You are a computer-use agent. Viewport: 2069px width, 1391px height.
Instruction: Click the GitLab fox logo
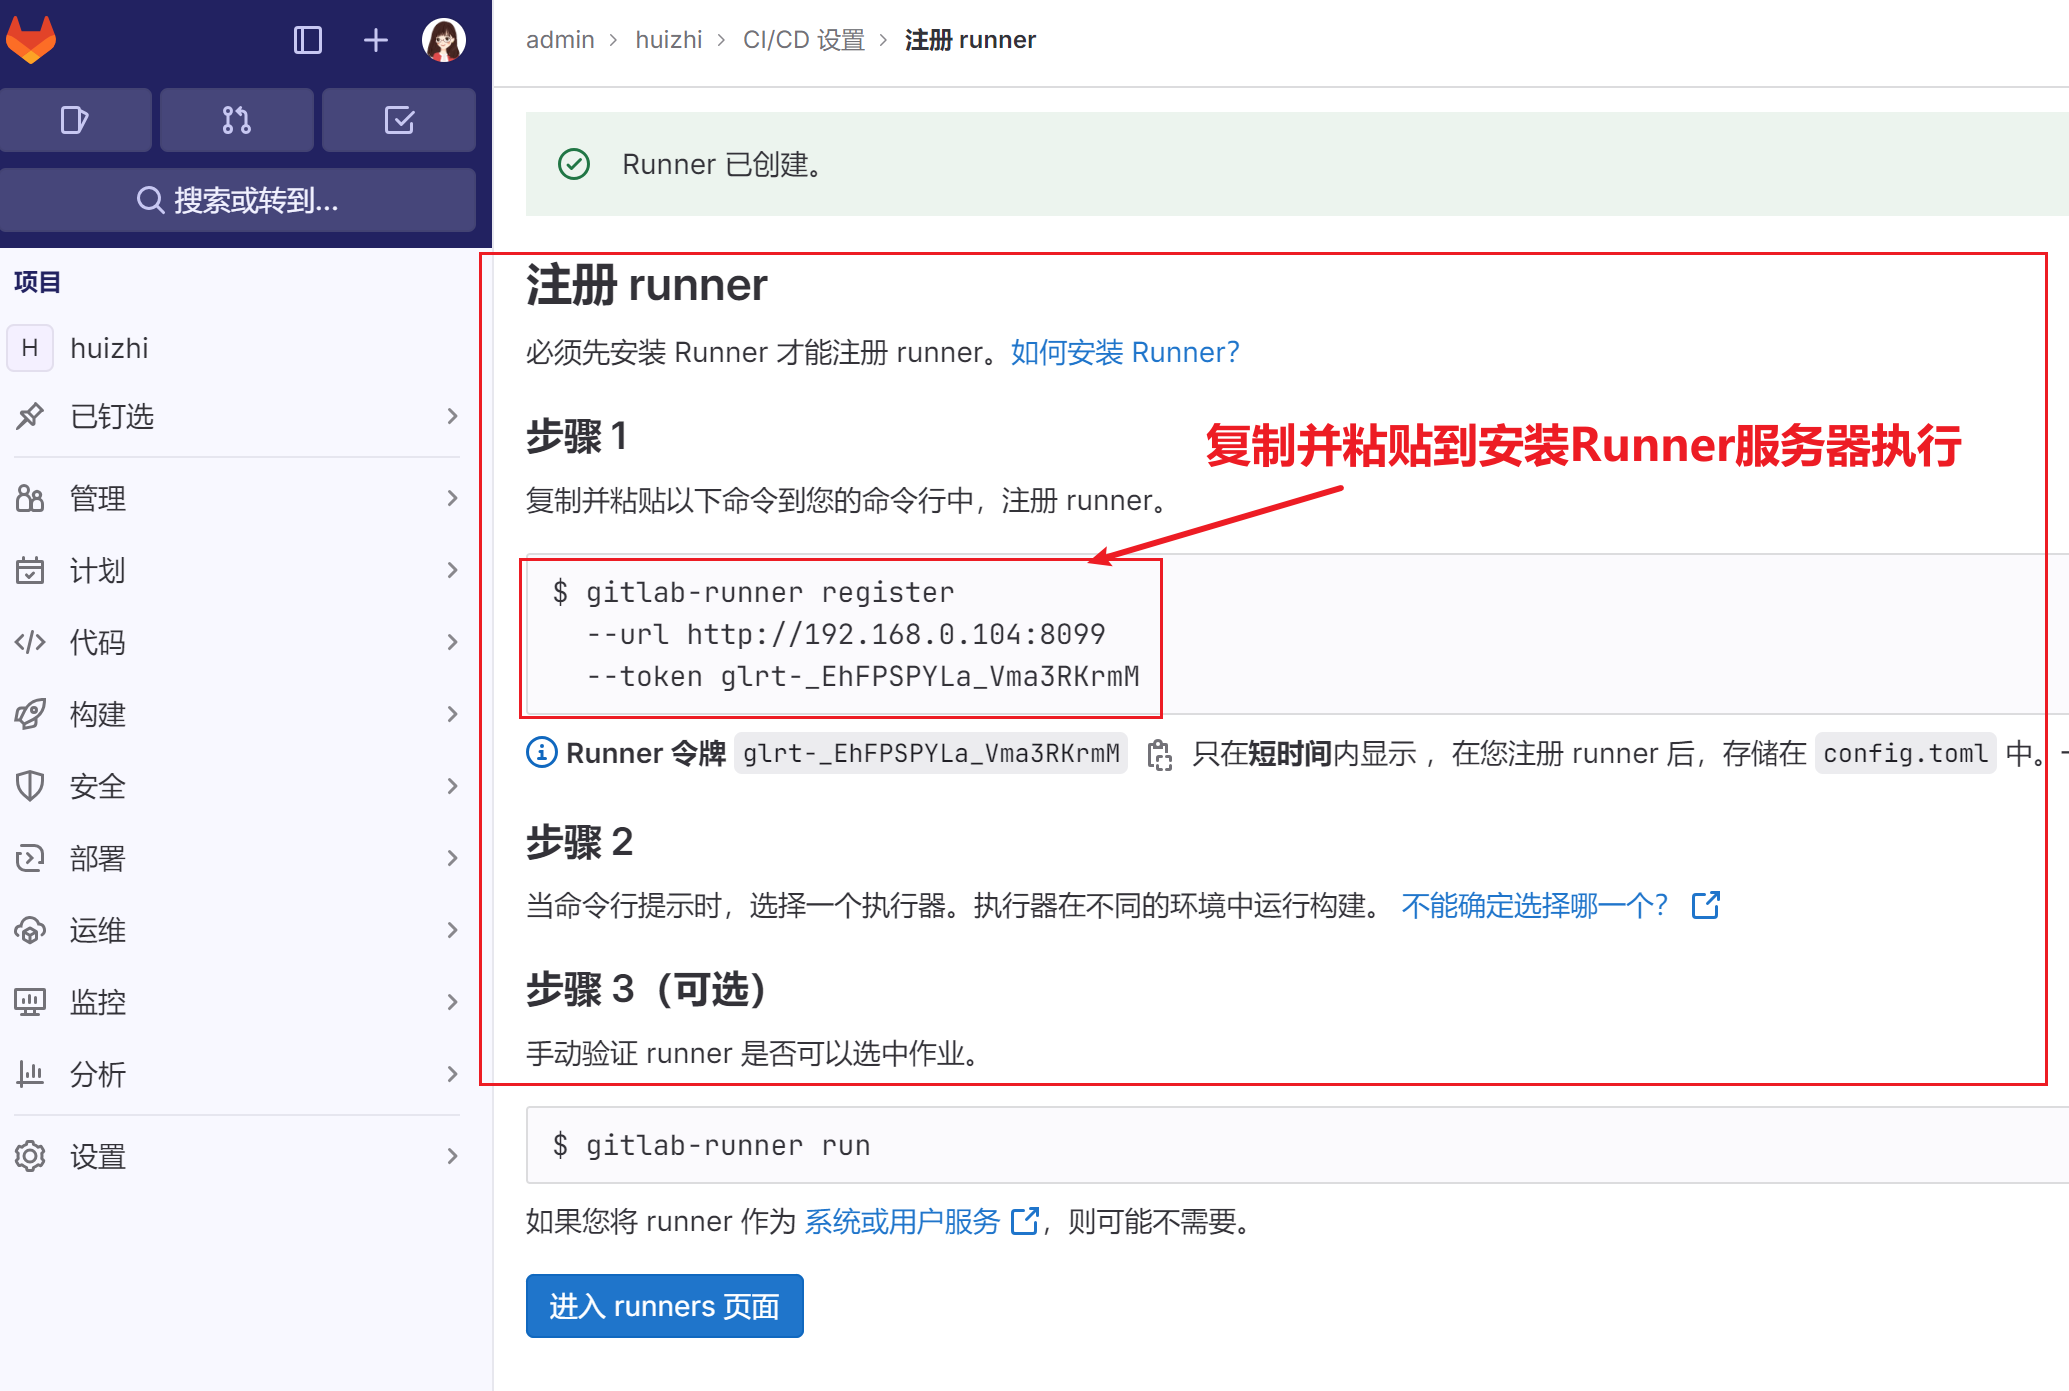[x=31, y=40]
